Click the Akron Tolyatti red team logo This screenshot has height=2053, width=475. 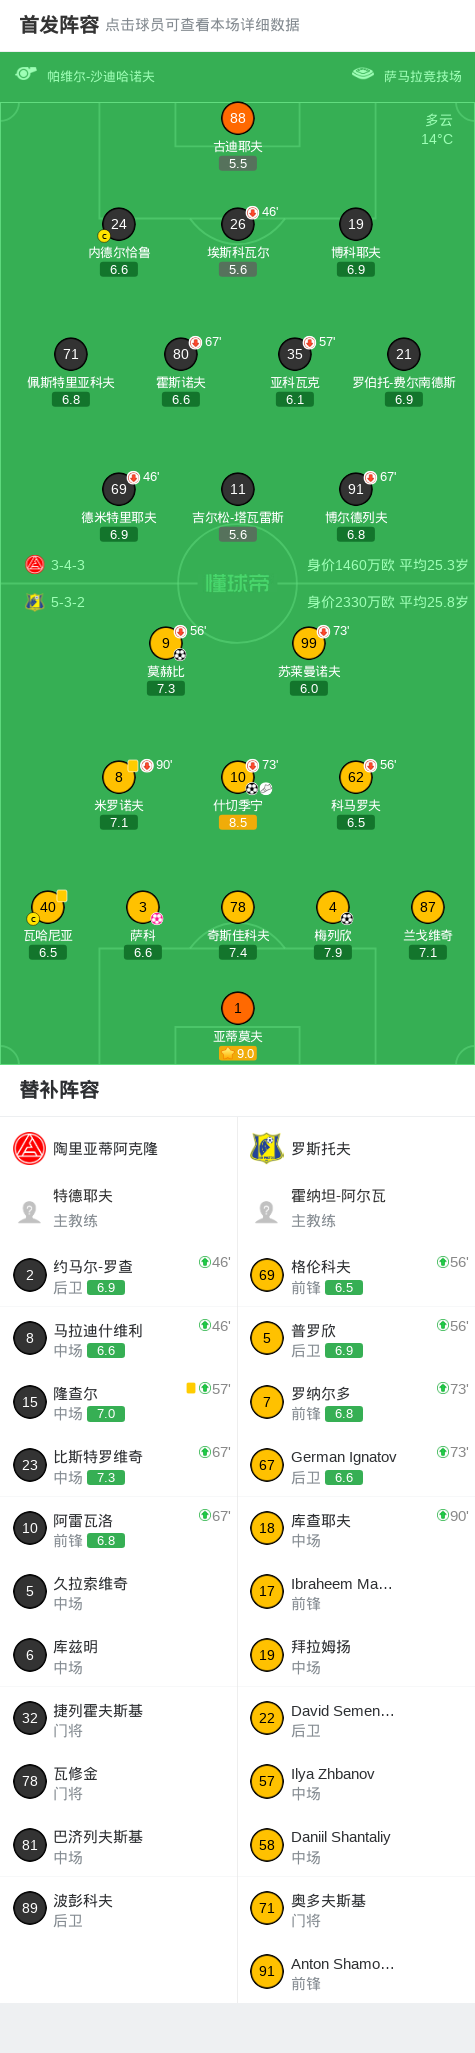(30, 1148)
